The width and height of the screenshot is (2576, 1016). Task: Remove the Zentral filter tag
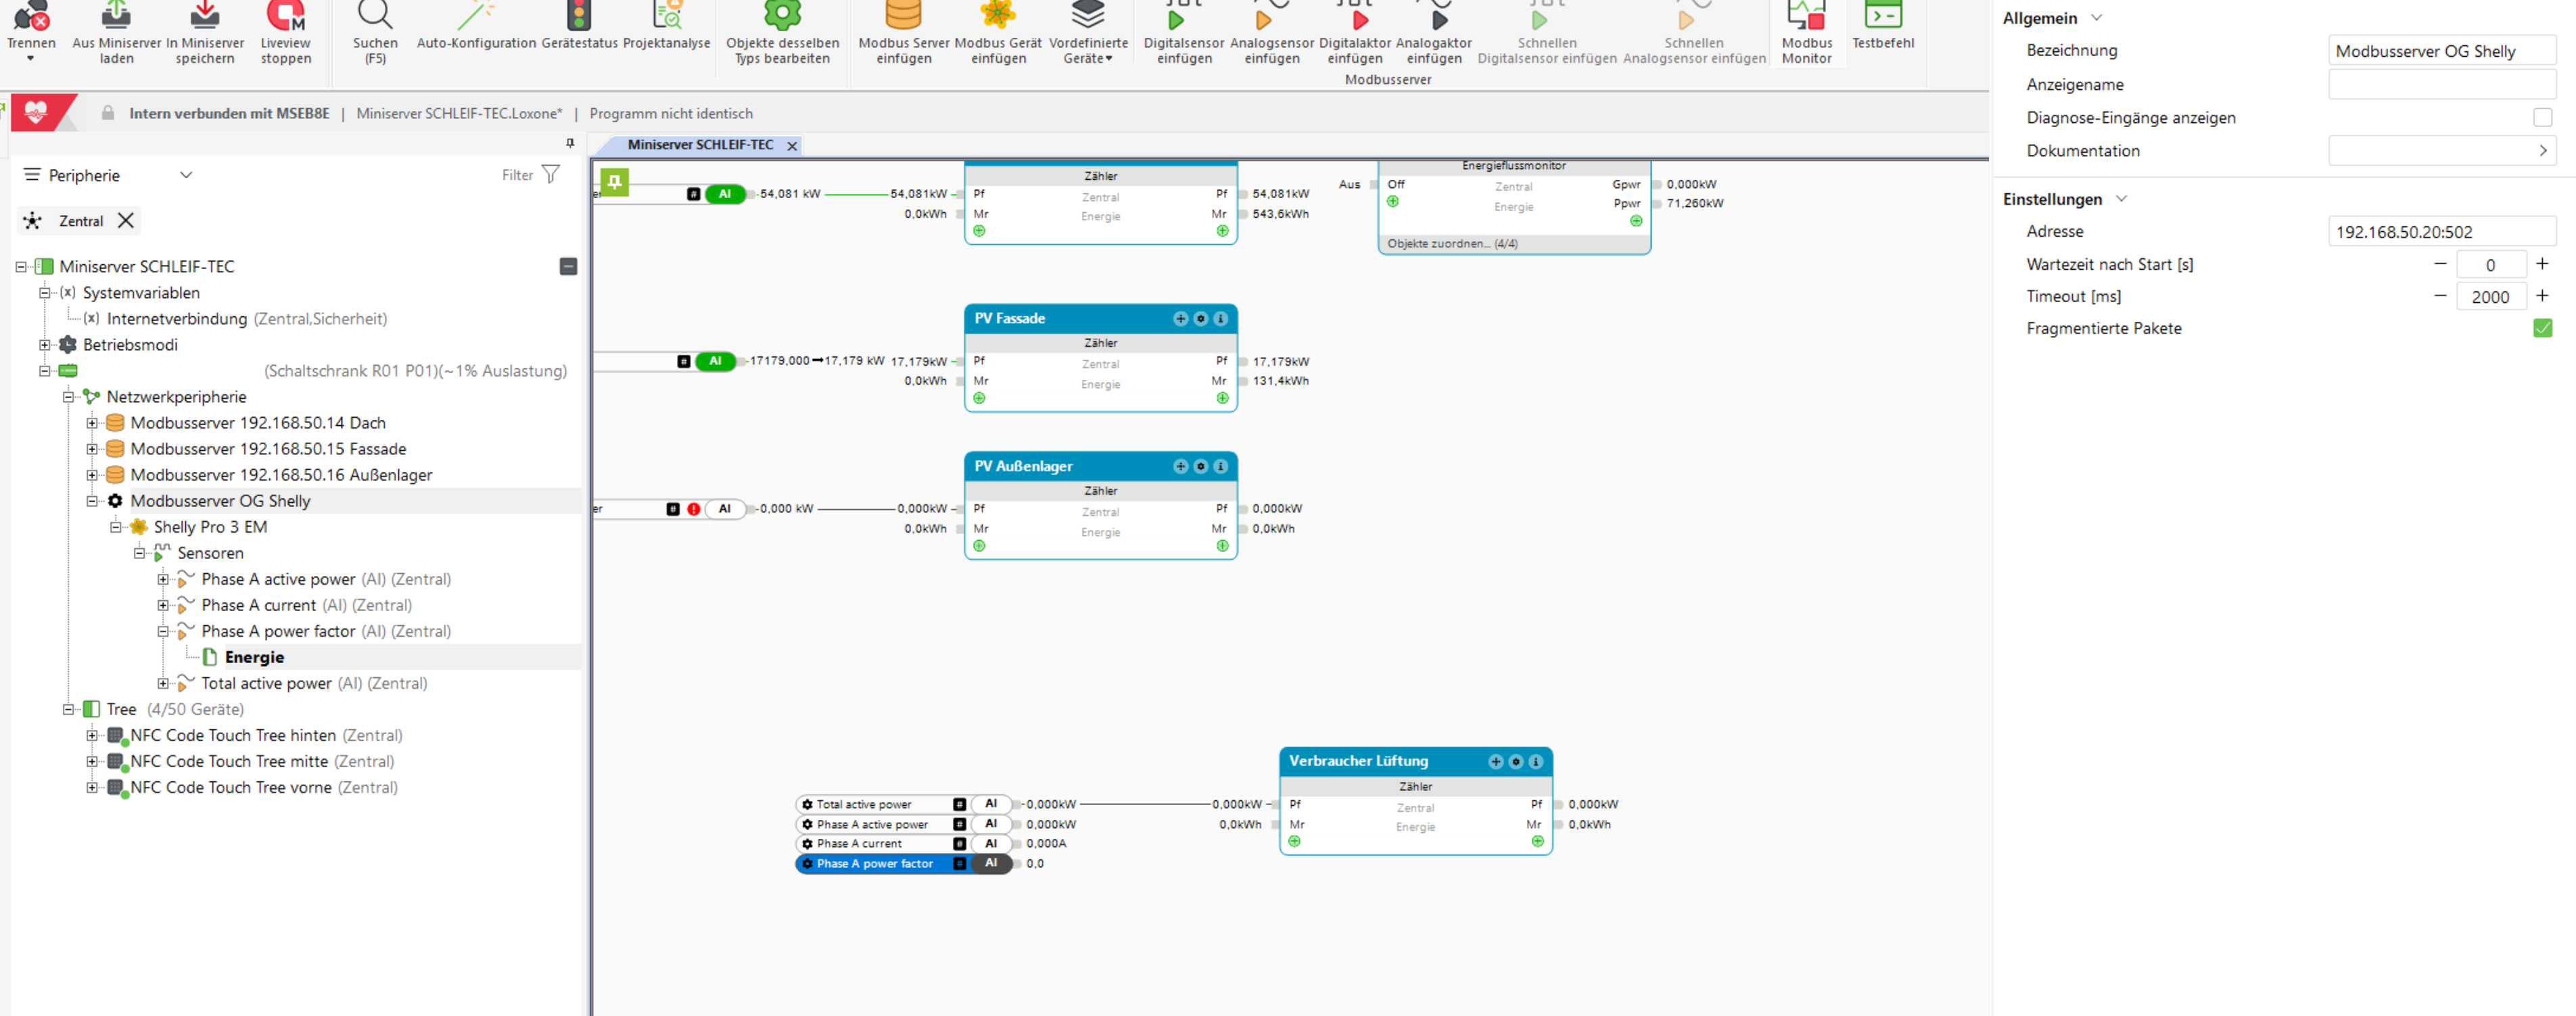pos(126,221)
